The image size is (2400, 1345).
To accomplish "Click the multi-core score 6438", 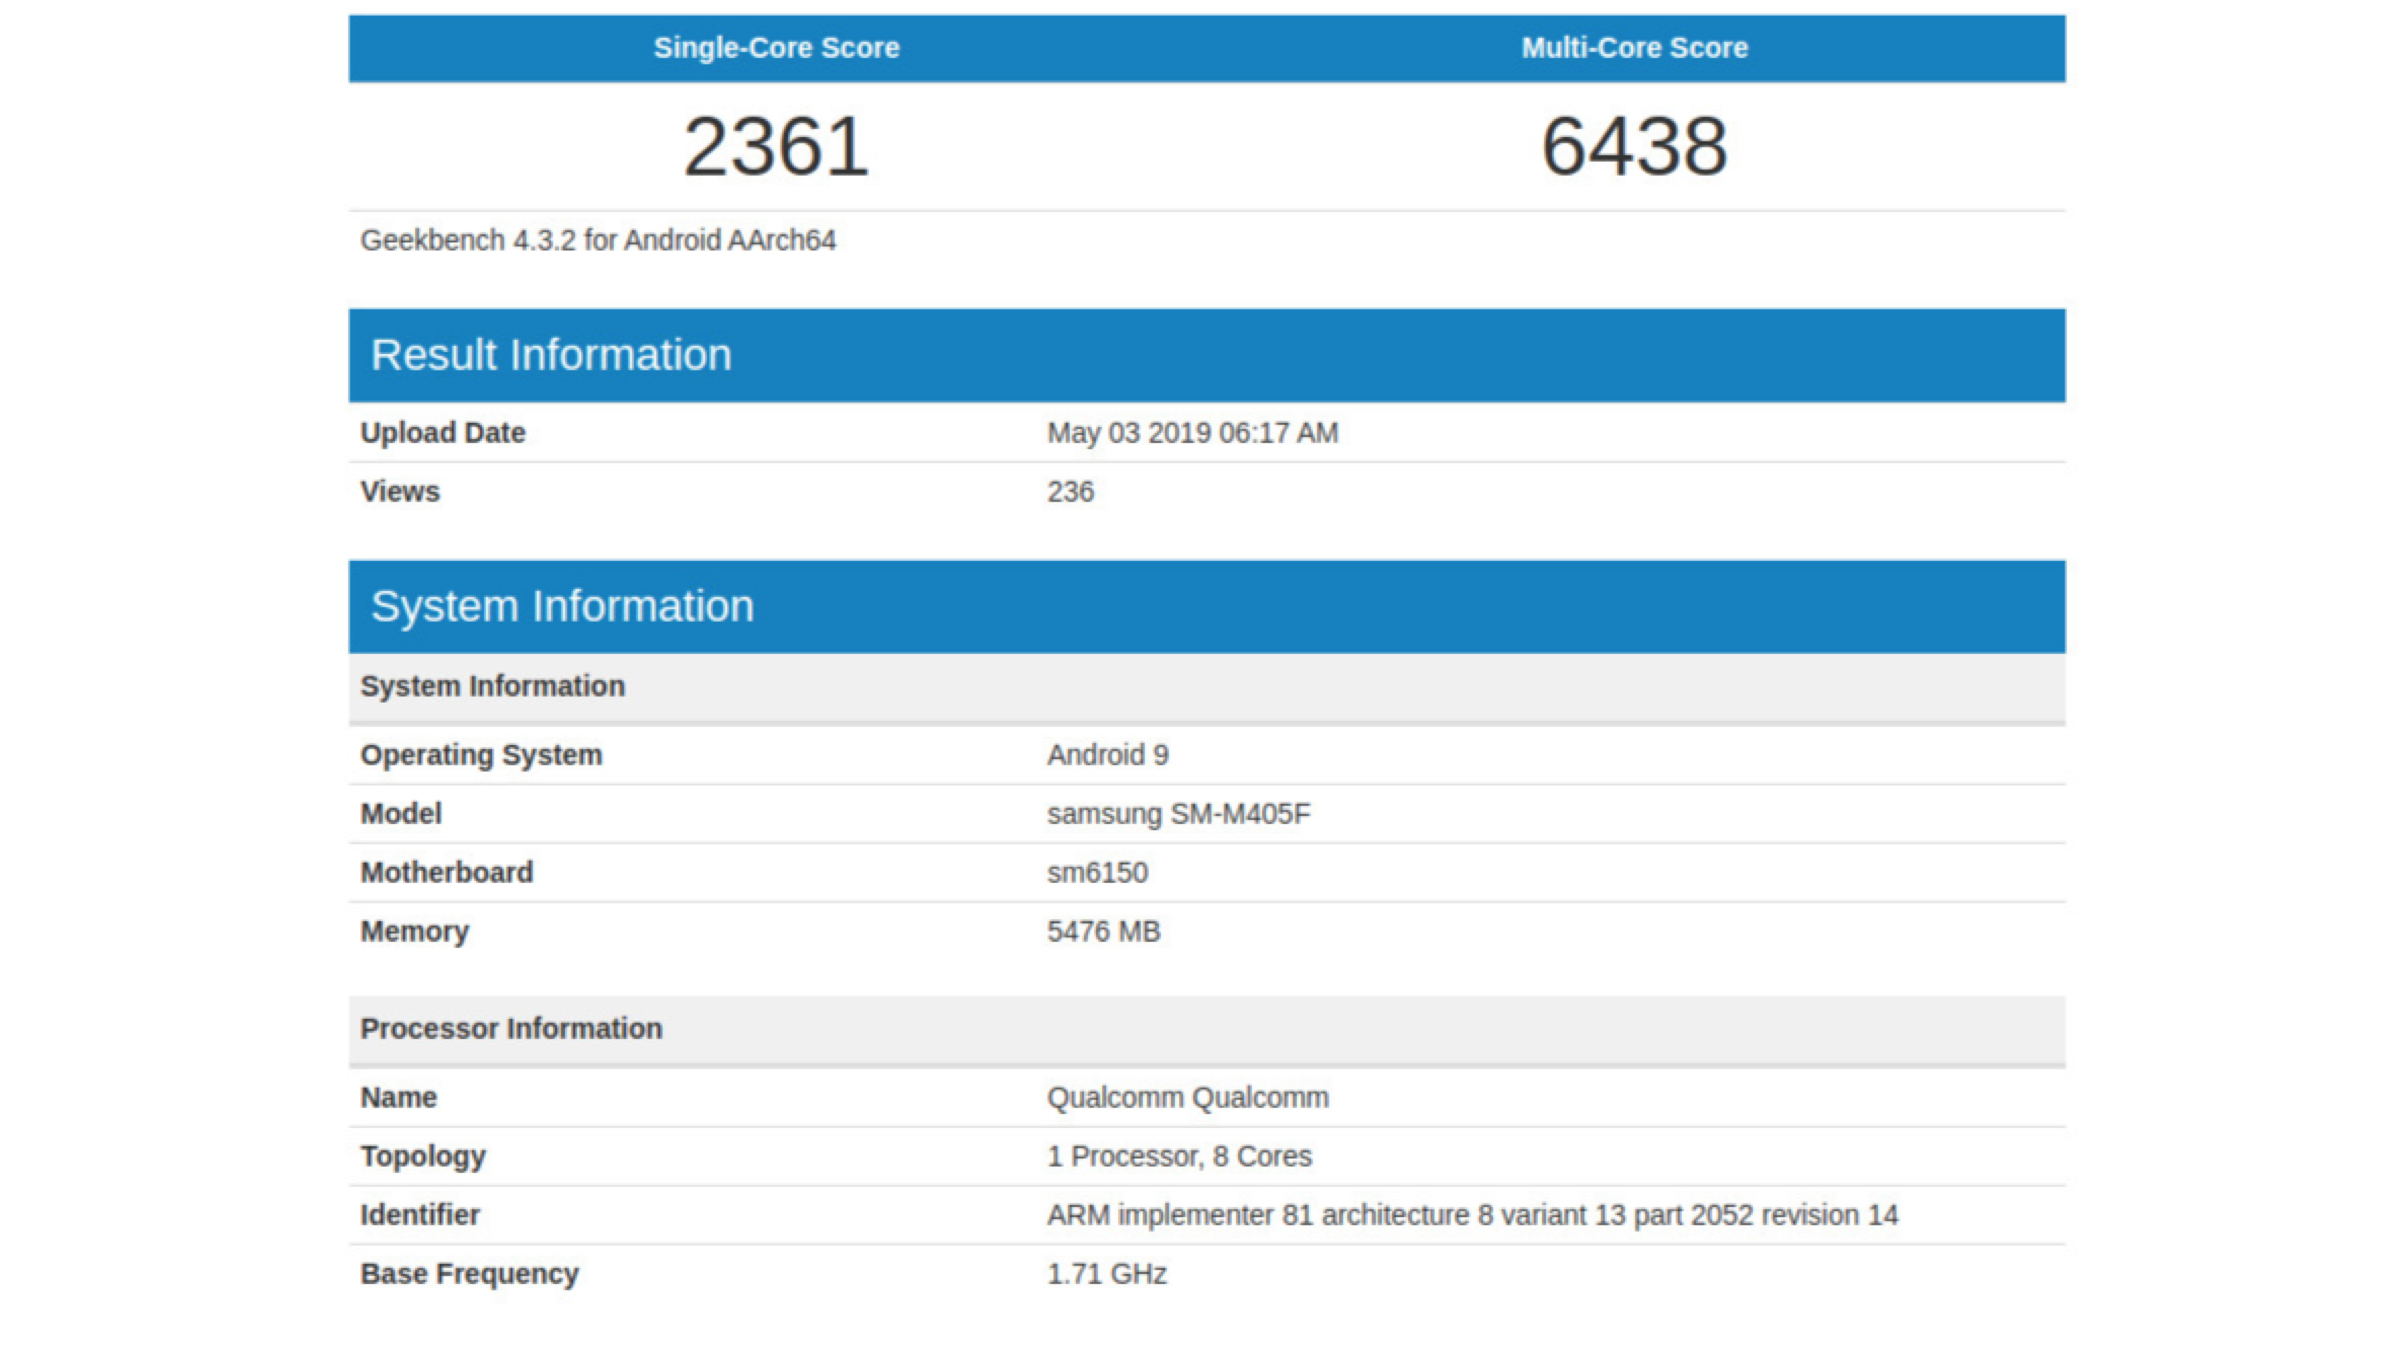I will click(x=1634, y=147).
